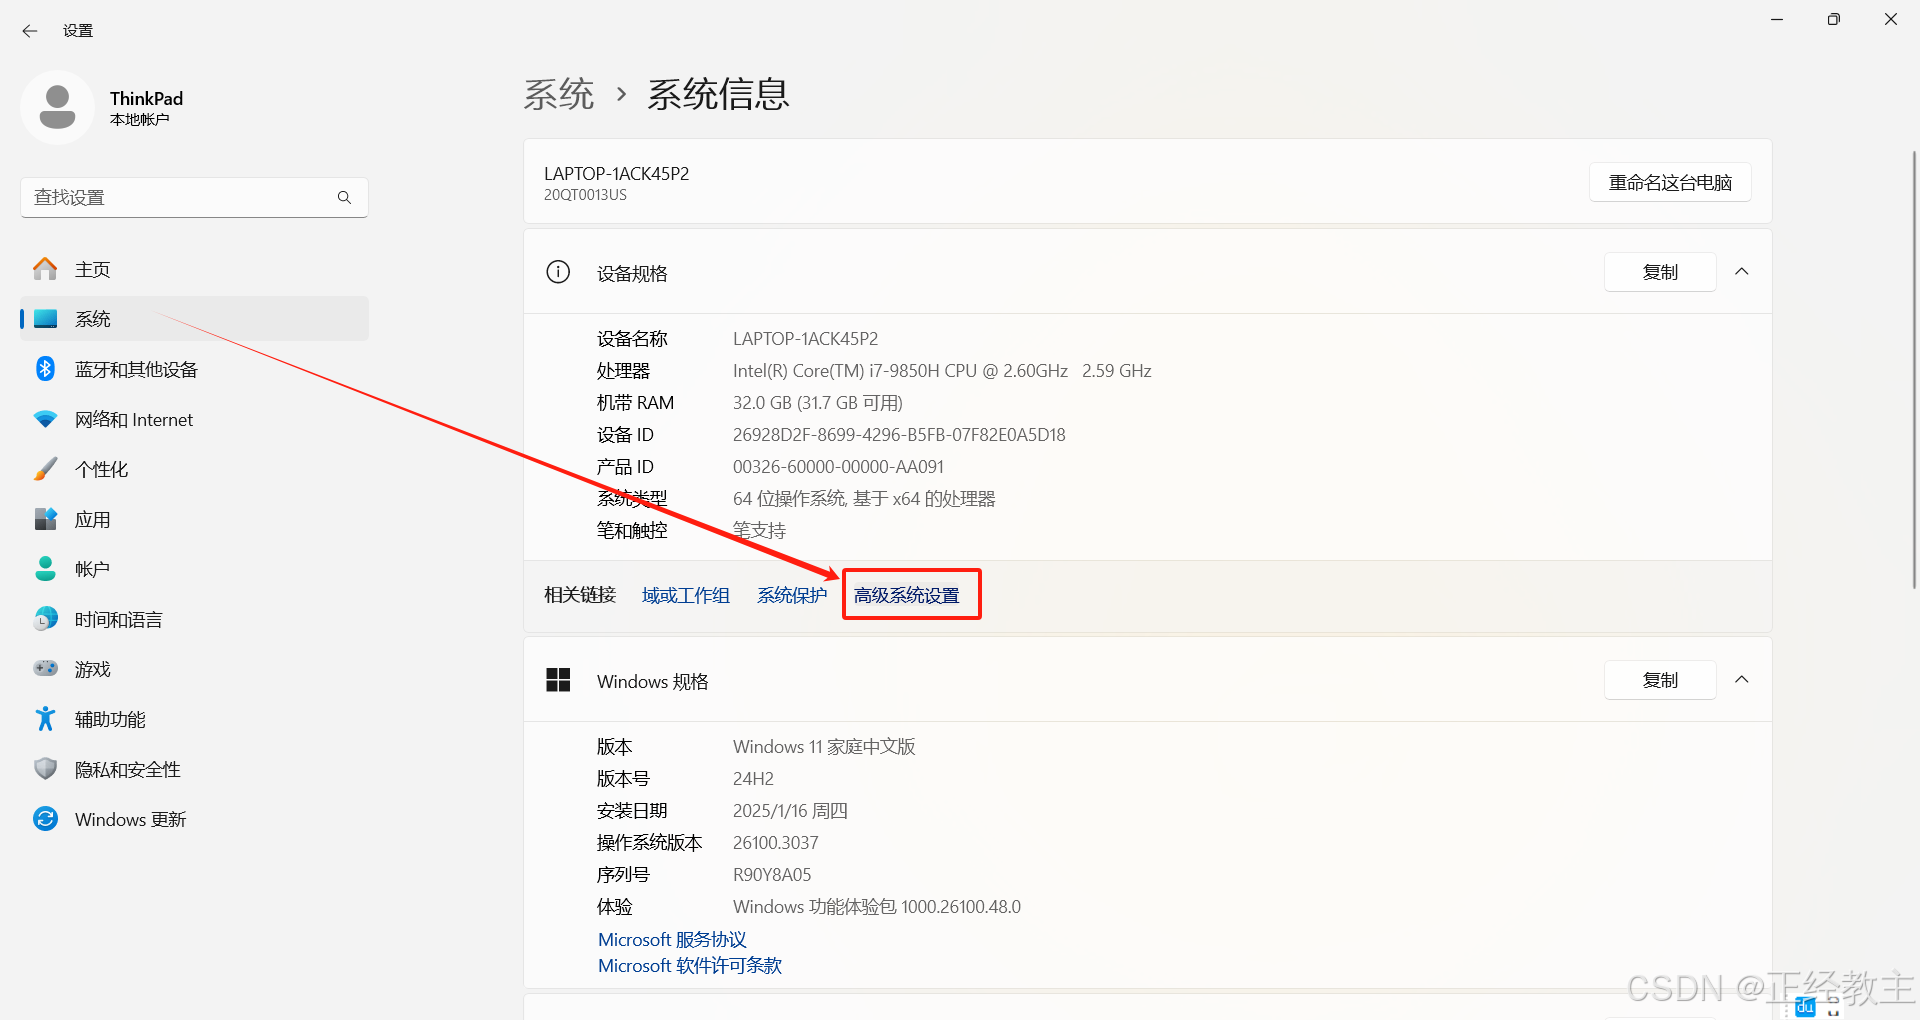Minimize the Settings window
1920x1020 pixels.
[1777, 19]
